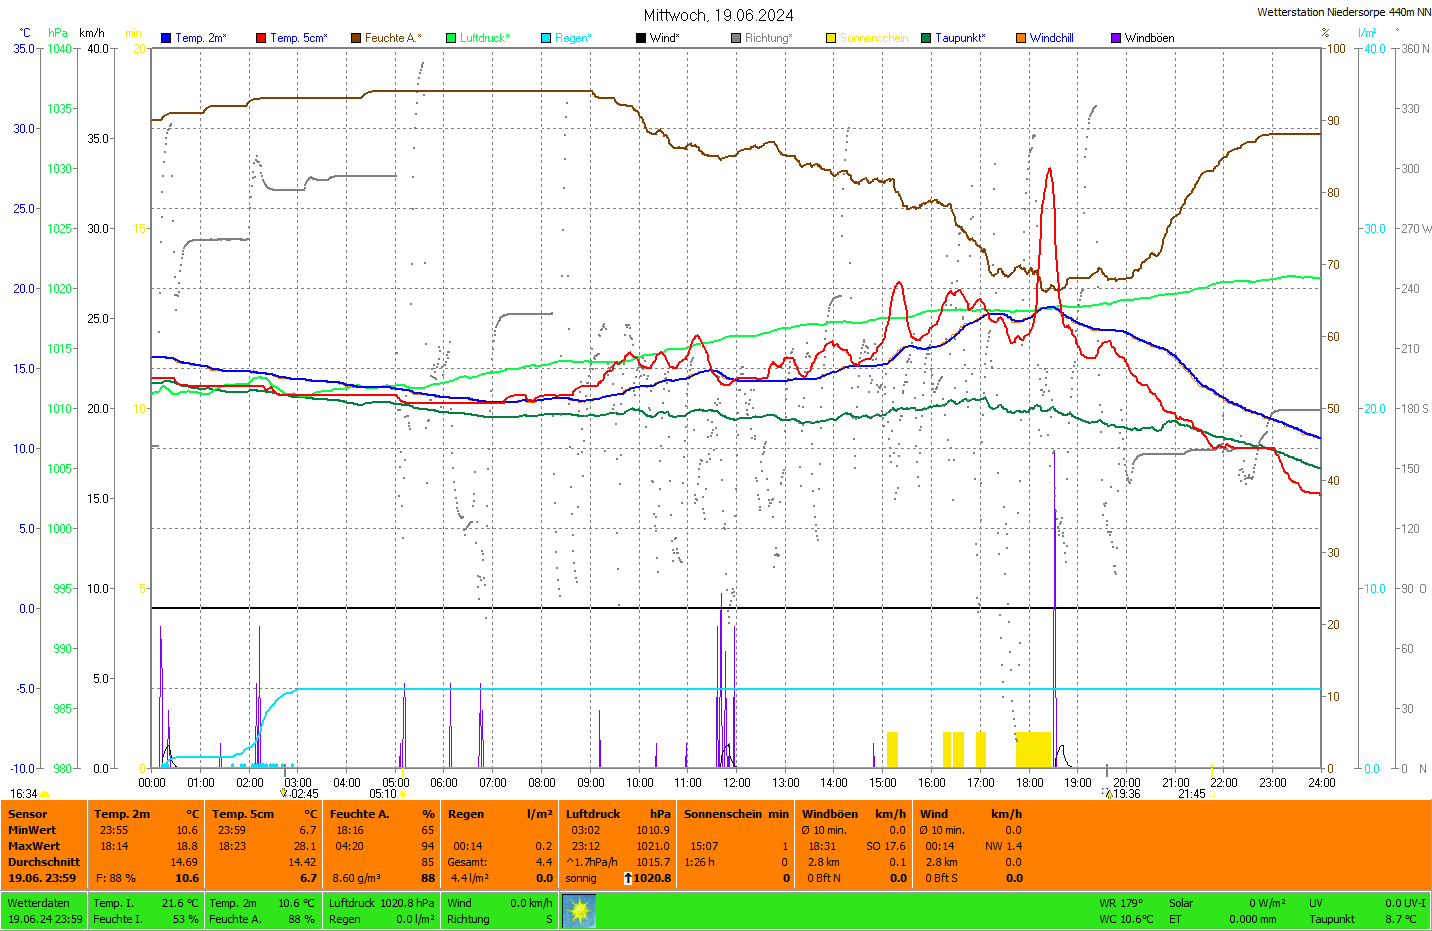Toggle the Wind series legend label
The width and height of the screenshot is (1432, 931).
tap(664, 38)
